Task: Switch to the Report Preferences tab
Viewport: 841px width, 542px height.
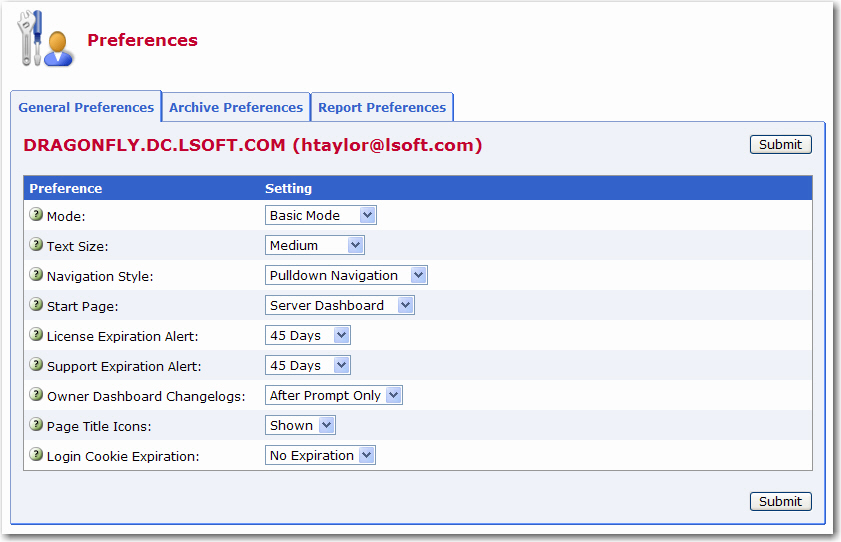Action: coord(382,107)
